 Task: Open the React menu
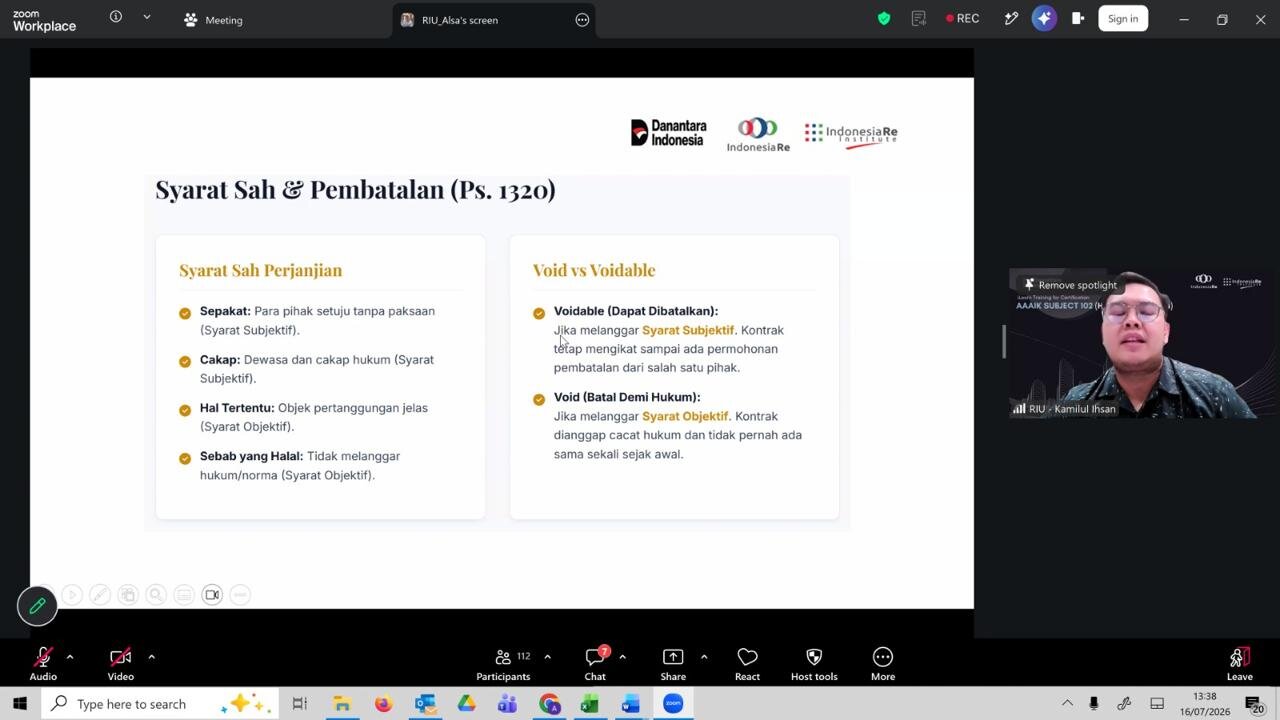tap(747, 663)
